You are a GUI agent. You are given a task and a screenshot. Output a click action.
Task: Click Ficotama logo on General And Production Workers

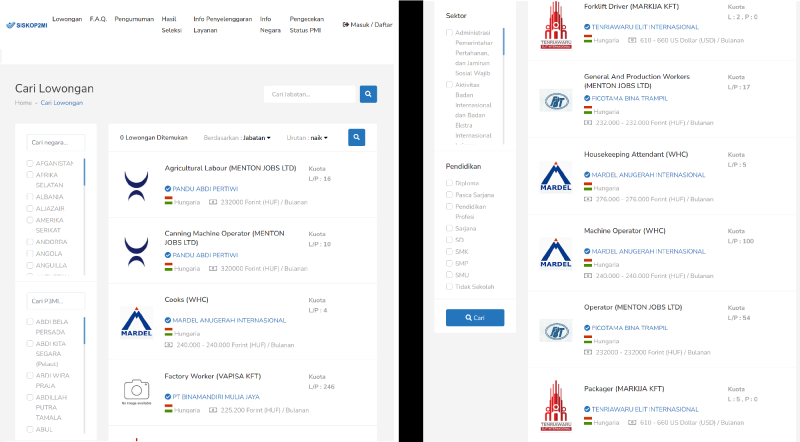tap(556, 101)
